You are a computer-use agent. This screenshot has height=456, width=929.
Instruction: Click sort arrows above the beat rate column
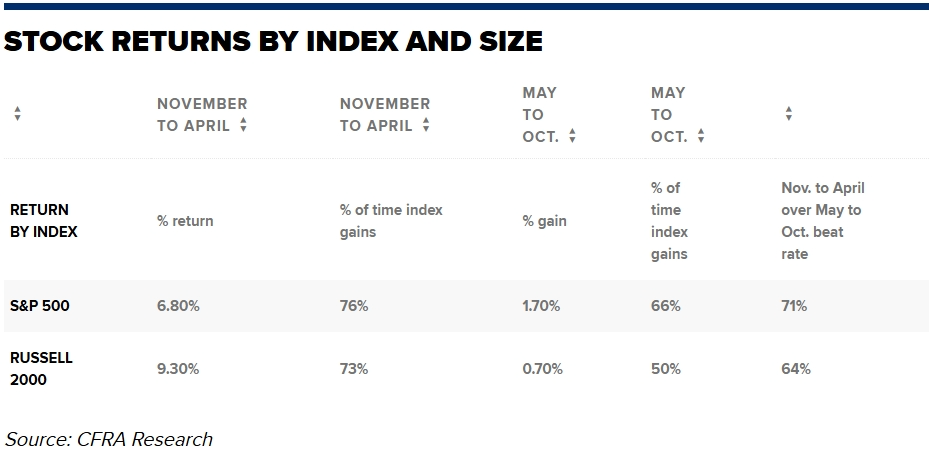(x=788, y=115)
